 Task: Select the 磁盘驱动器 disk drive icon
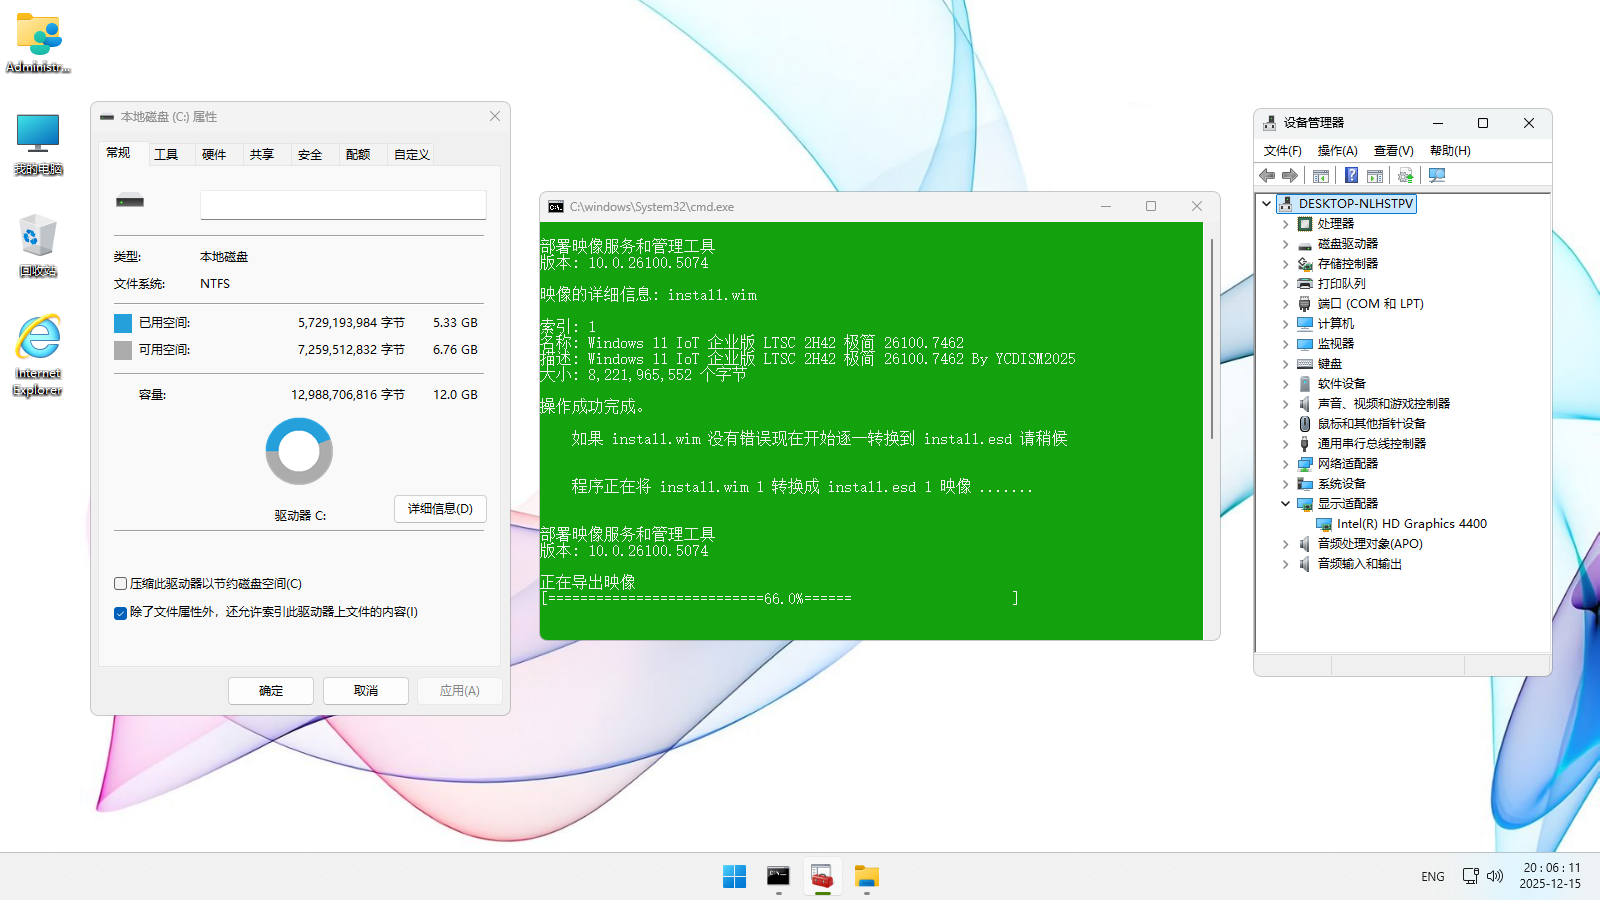click(x=1305, y=244)
